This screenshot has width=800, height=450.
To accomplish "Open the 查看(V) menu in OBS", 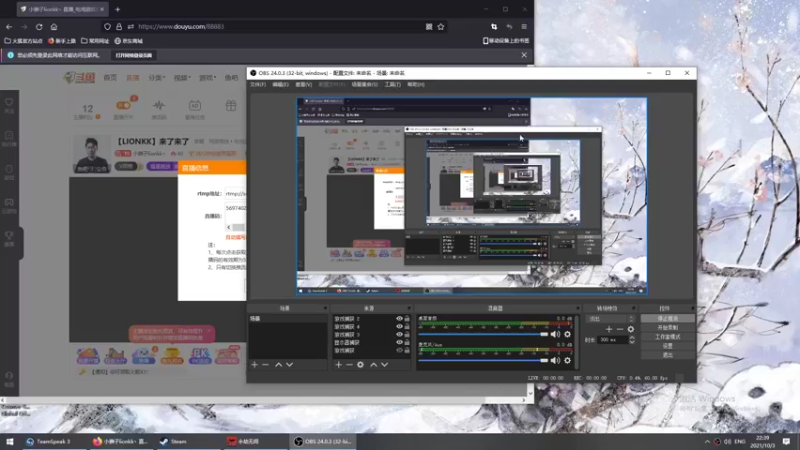I will click(304, 85).
